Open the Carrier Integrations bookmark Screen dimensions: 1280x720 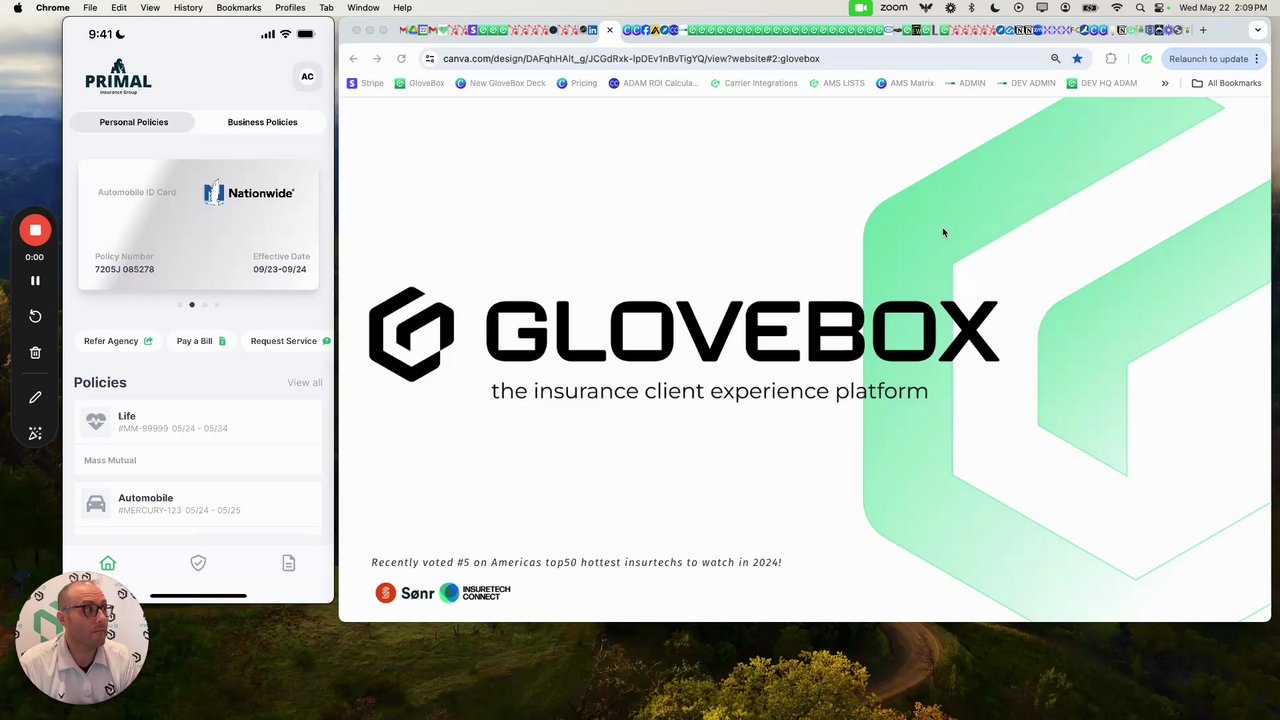(x=754, y=83)
